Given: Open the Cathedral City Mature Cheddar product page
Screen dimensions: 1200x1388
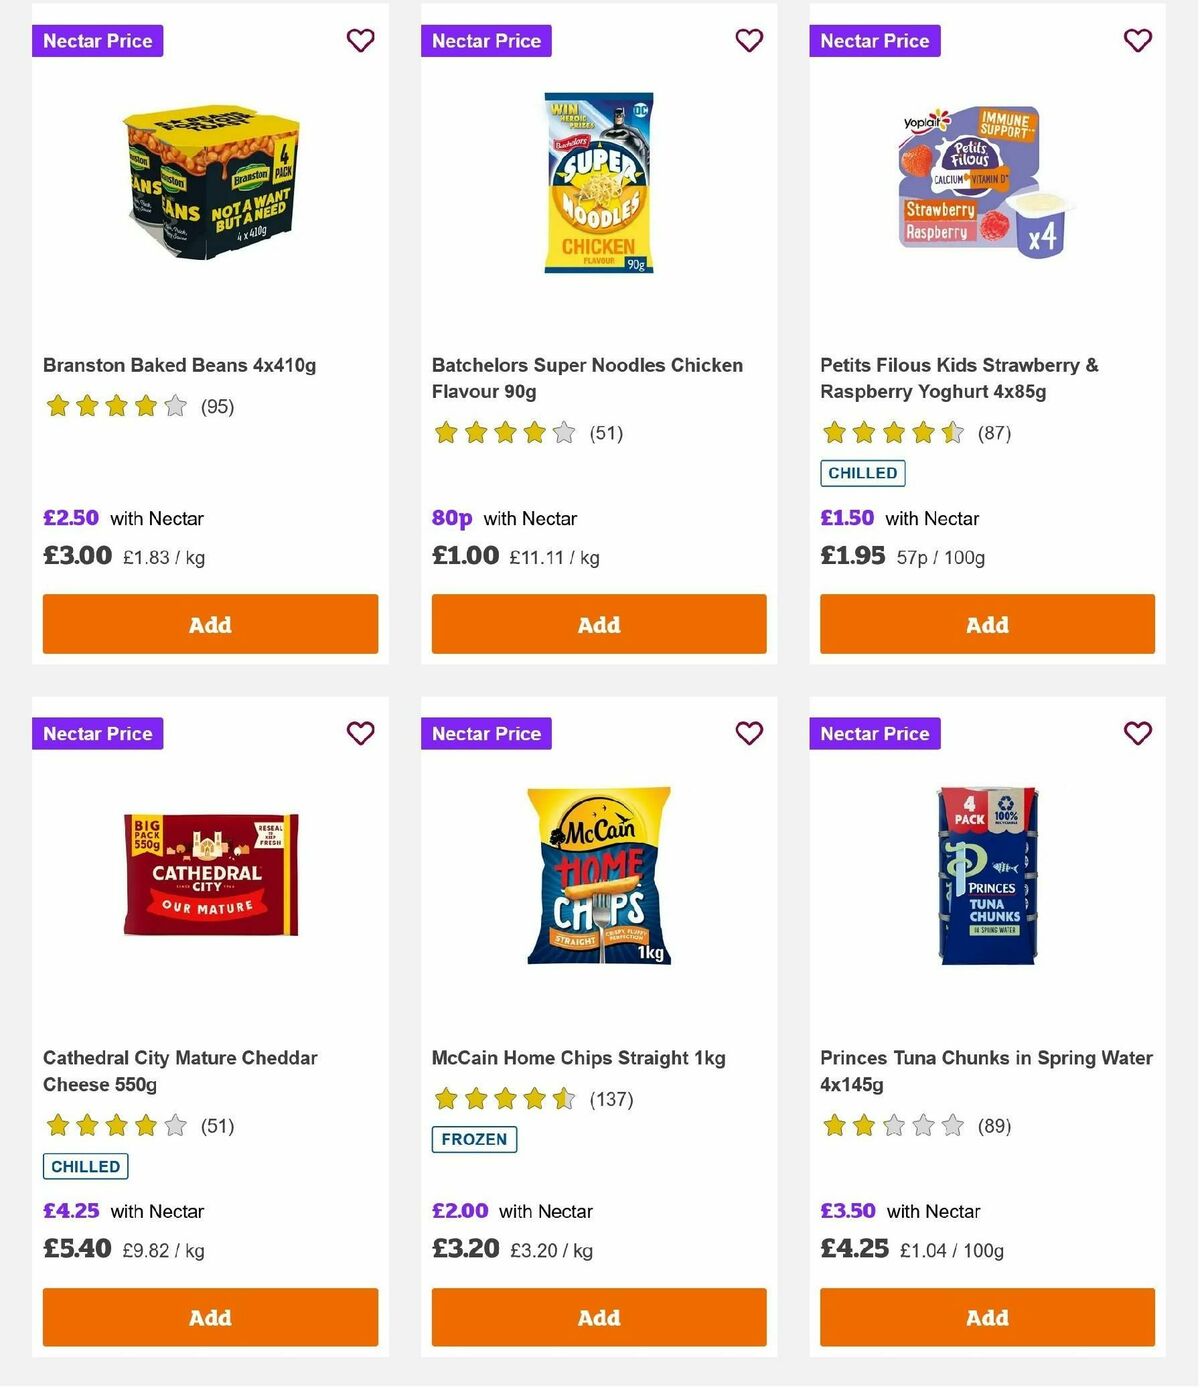Looking at the screenshot, I should pyautogui.click(x=180, y=1070).
